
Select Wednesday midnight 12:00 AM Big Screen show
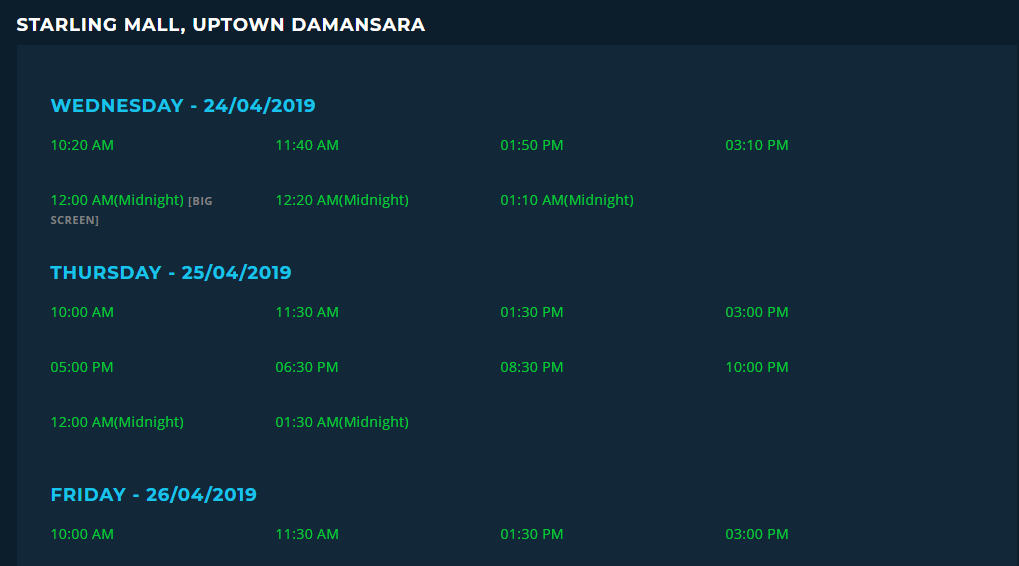[117, 200]
